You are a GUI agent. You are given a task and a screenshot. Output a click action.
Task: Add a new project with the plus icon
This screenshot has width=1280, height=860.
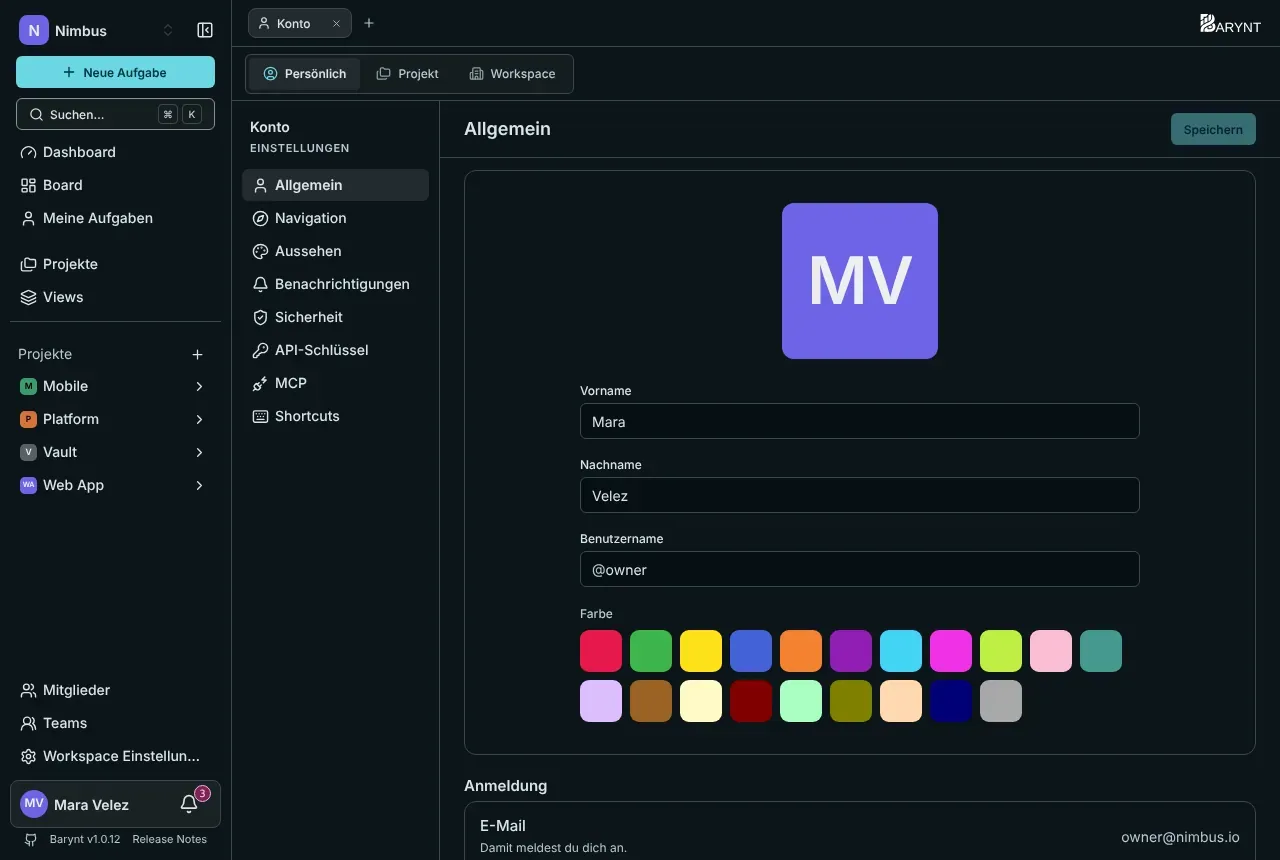click(x=197, y=354)
